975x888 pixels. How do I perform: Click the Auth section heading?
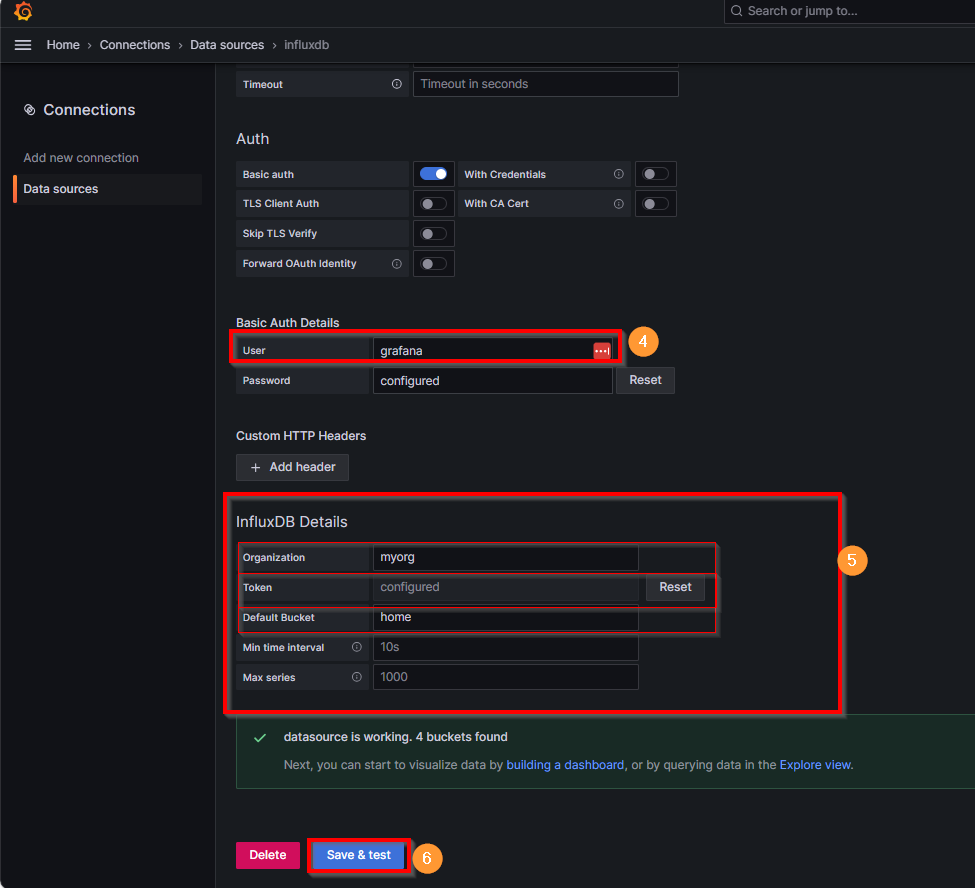pos(252,139)
